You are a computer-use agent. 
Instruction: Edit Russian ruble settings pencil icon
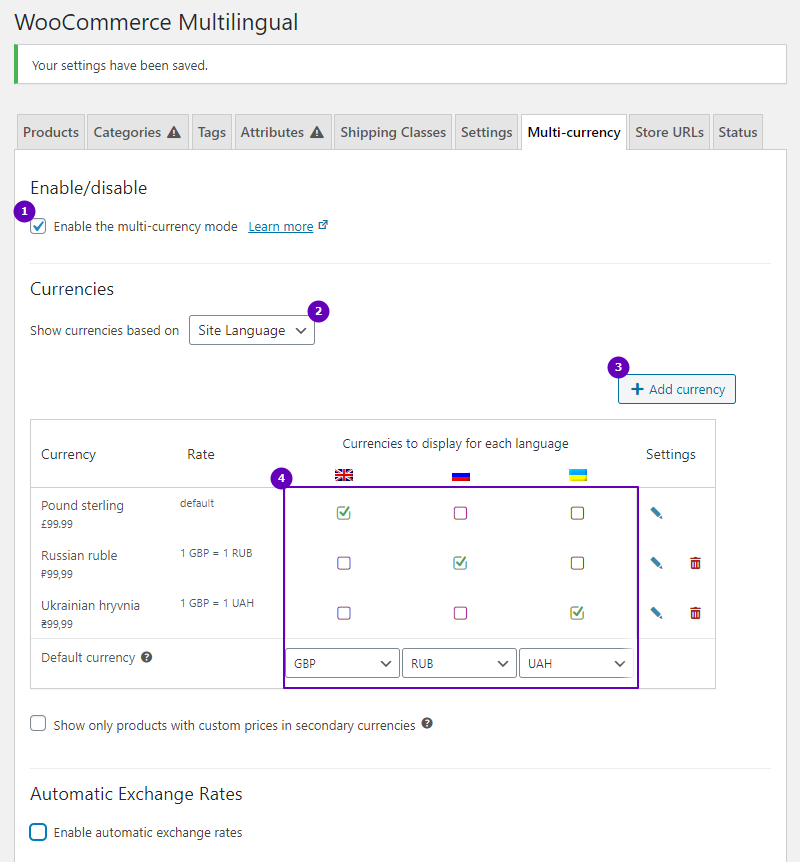[x=656, y=563]
